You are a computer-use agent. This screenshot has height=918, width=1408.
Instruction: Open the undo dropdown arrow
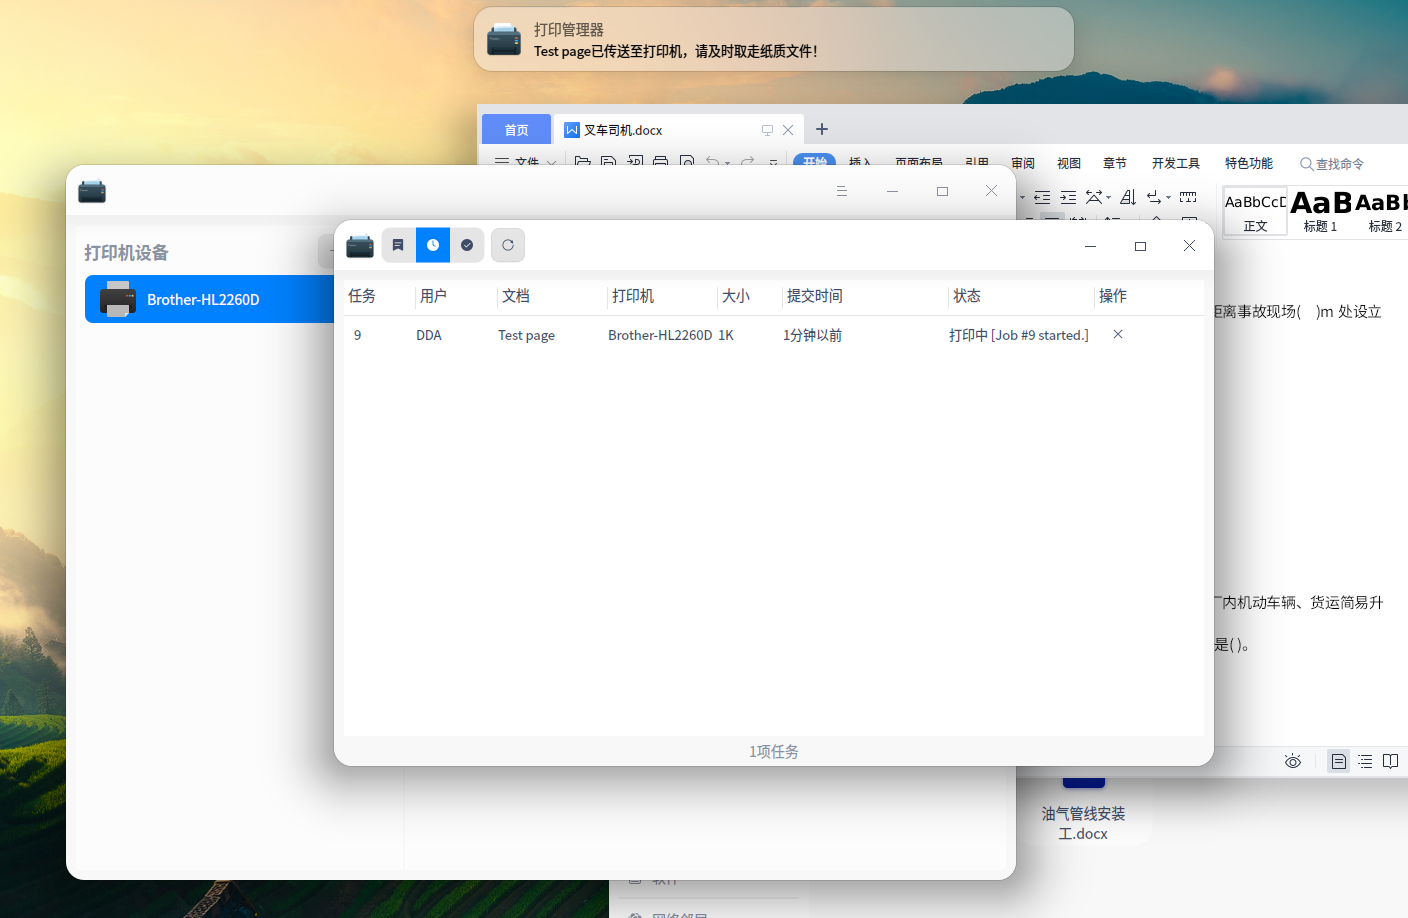point(727,163)
